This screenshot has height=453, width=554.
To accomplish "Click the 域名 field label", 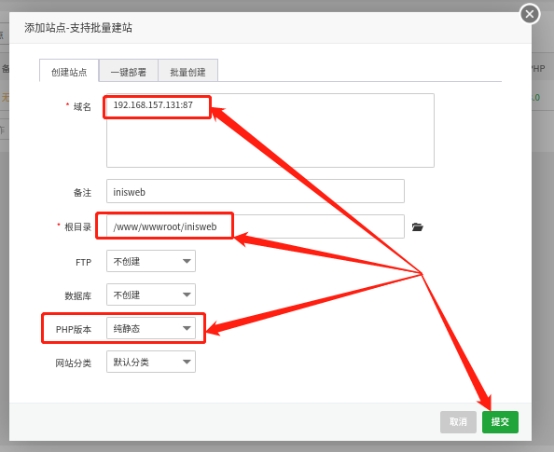I will pos(82,106).
